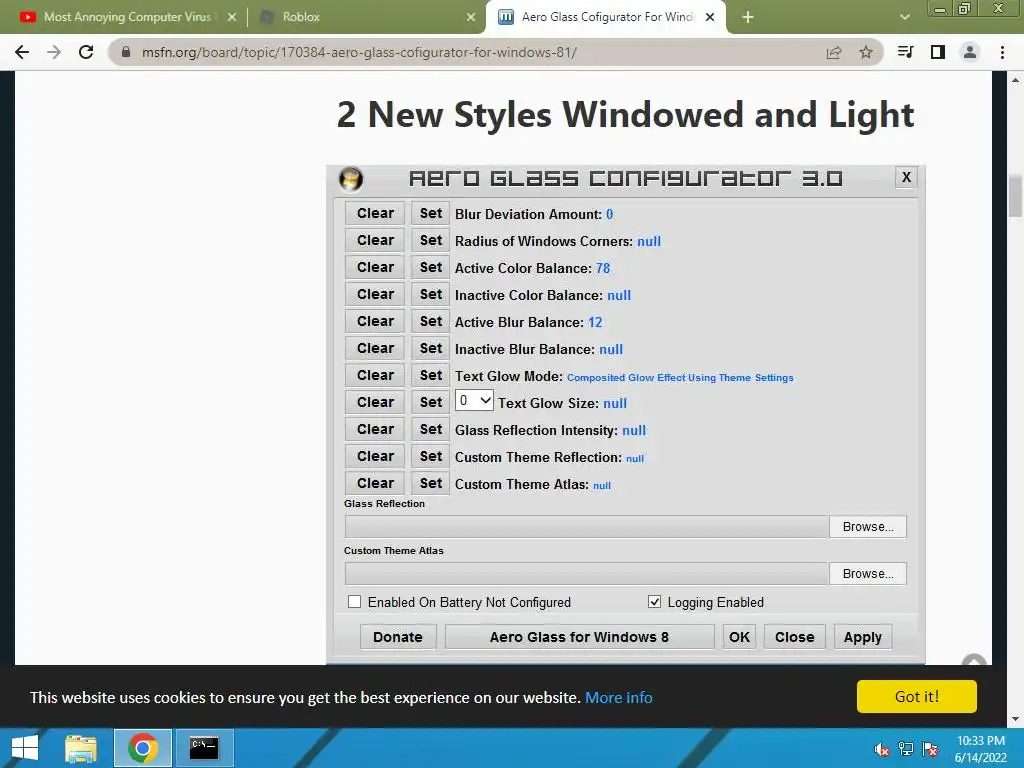Image resolution: width=1024 pixels, height=768 pixels.
Task: Accept cookies with Got it!
Action: (x=916, y=696)
